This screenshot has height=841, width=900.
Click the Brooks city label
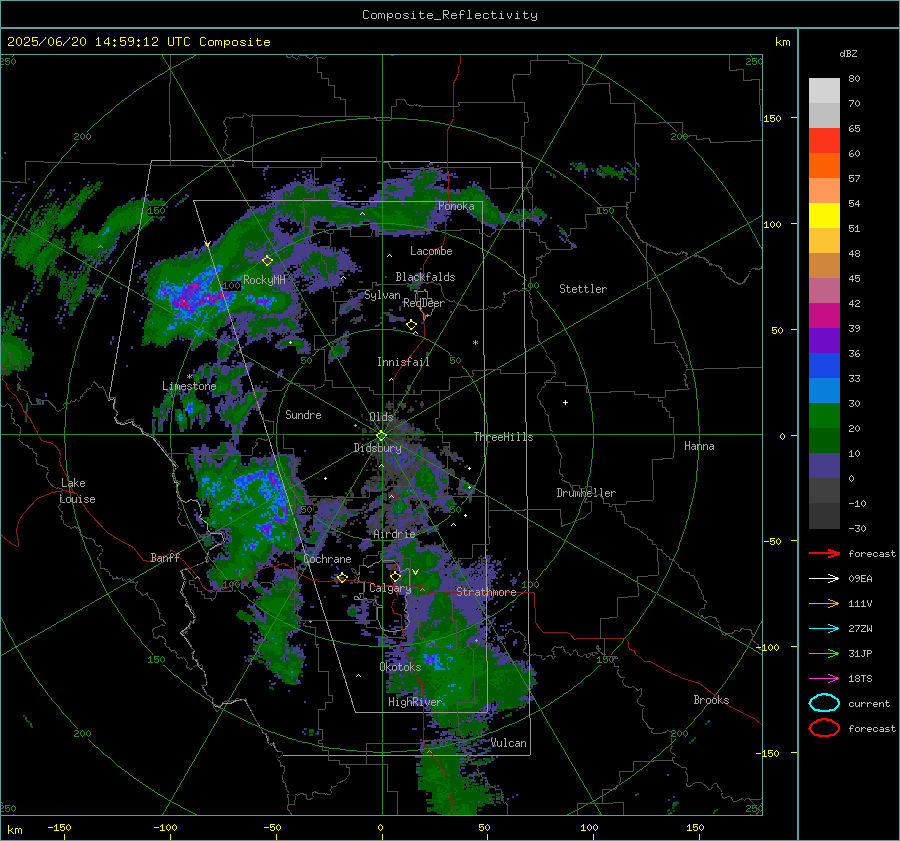point(711,700)
